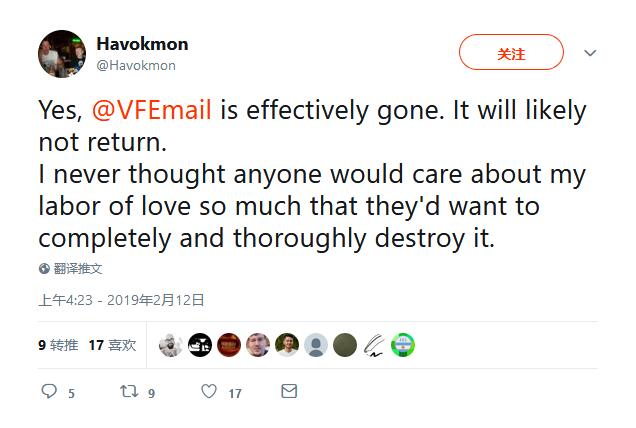
Task: View the 9 转推 retweets list
Action: point(58,345)
